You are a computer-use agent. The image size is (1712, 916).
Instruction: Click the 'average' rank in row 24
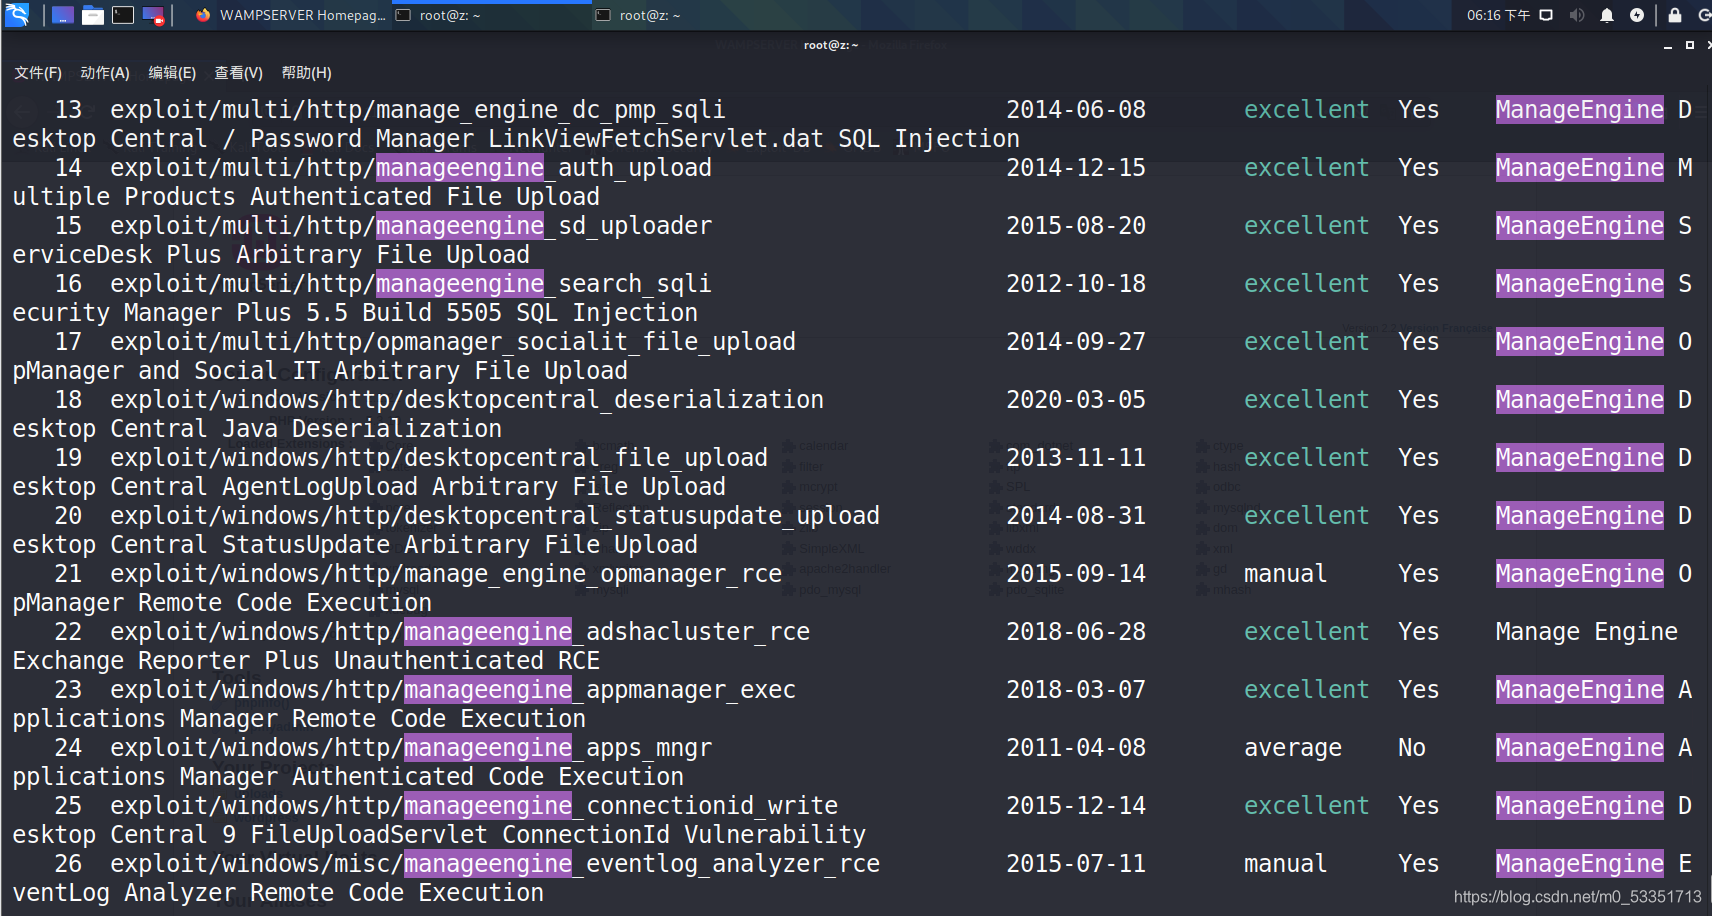pos(1293,747)
